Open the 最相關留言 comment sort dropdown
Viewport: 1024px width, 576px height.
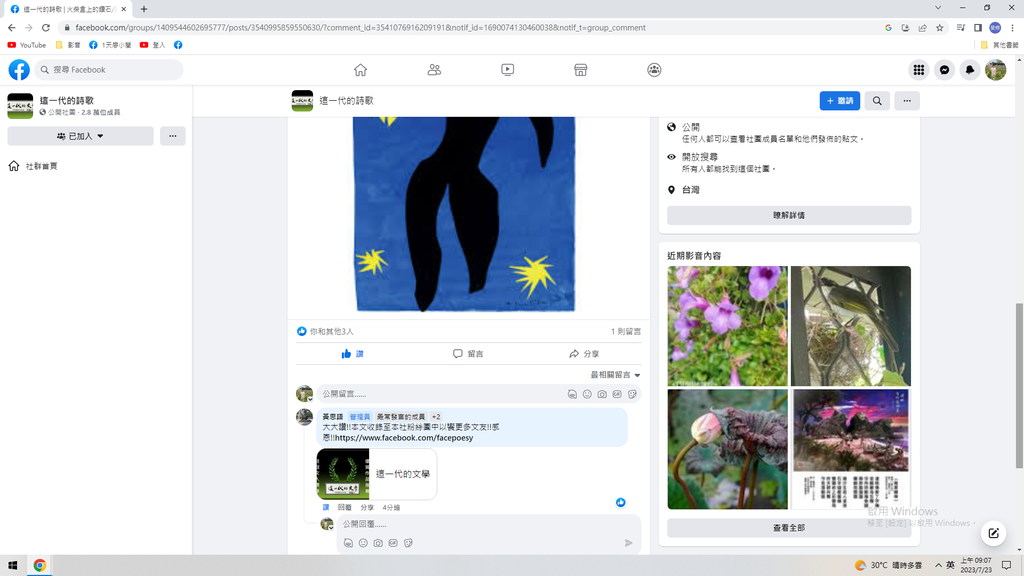tap(615, 375)
